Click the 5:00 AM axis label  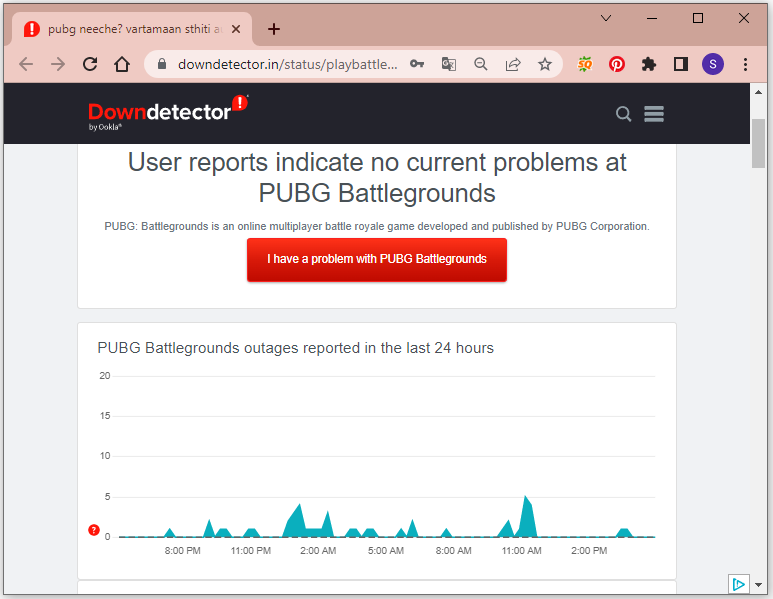point(386,551)
